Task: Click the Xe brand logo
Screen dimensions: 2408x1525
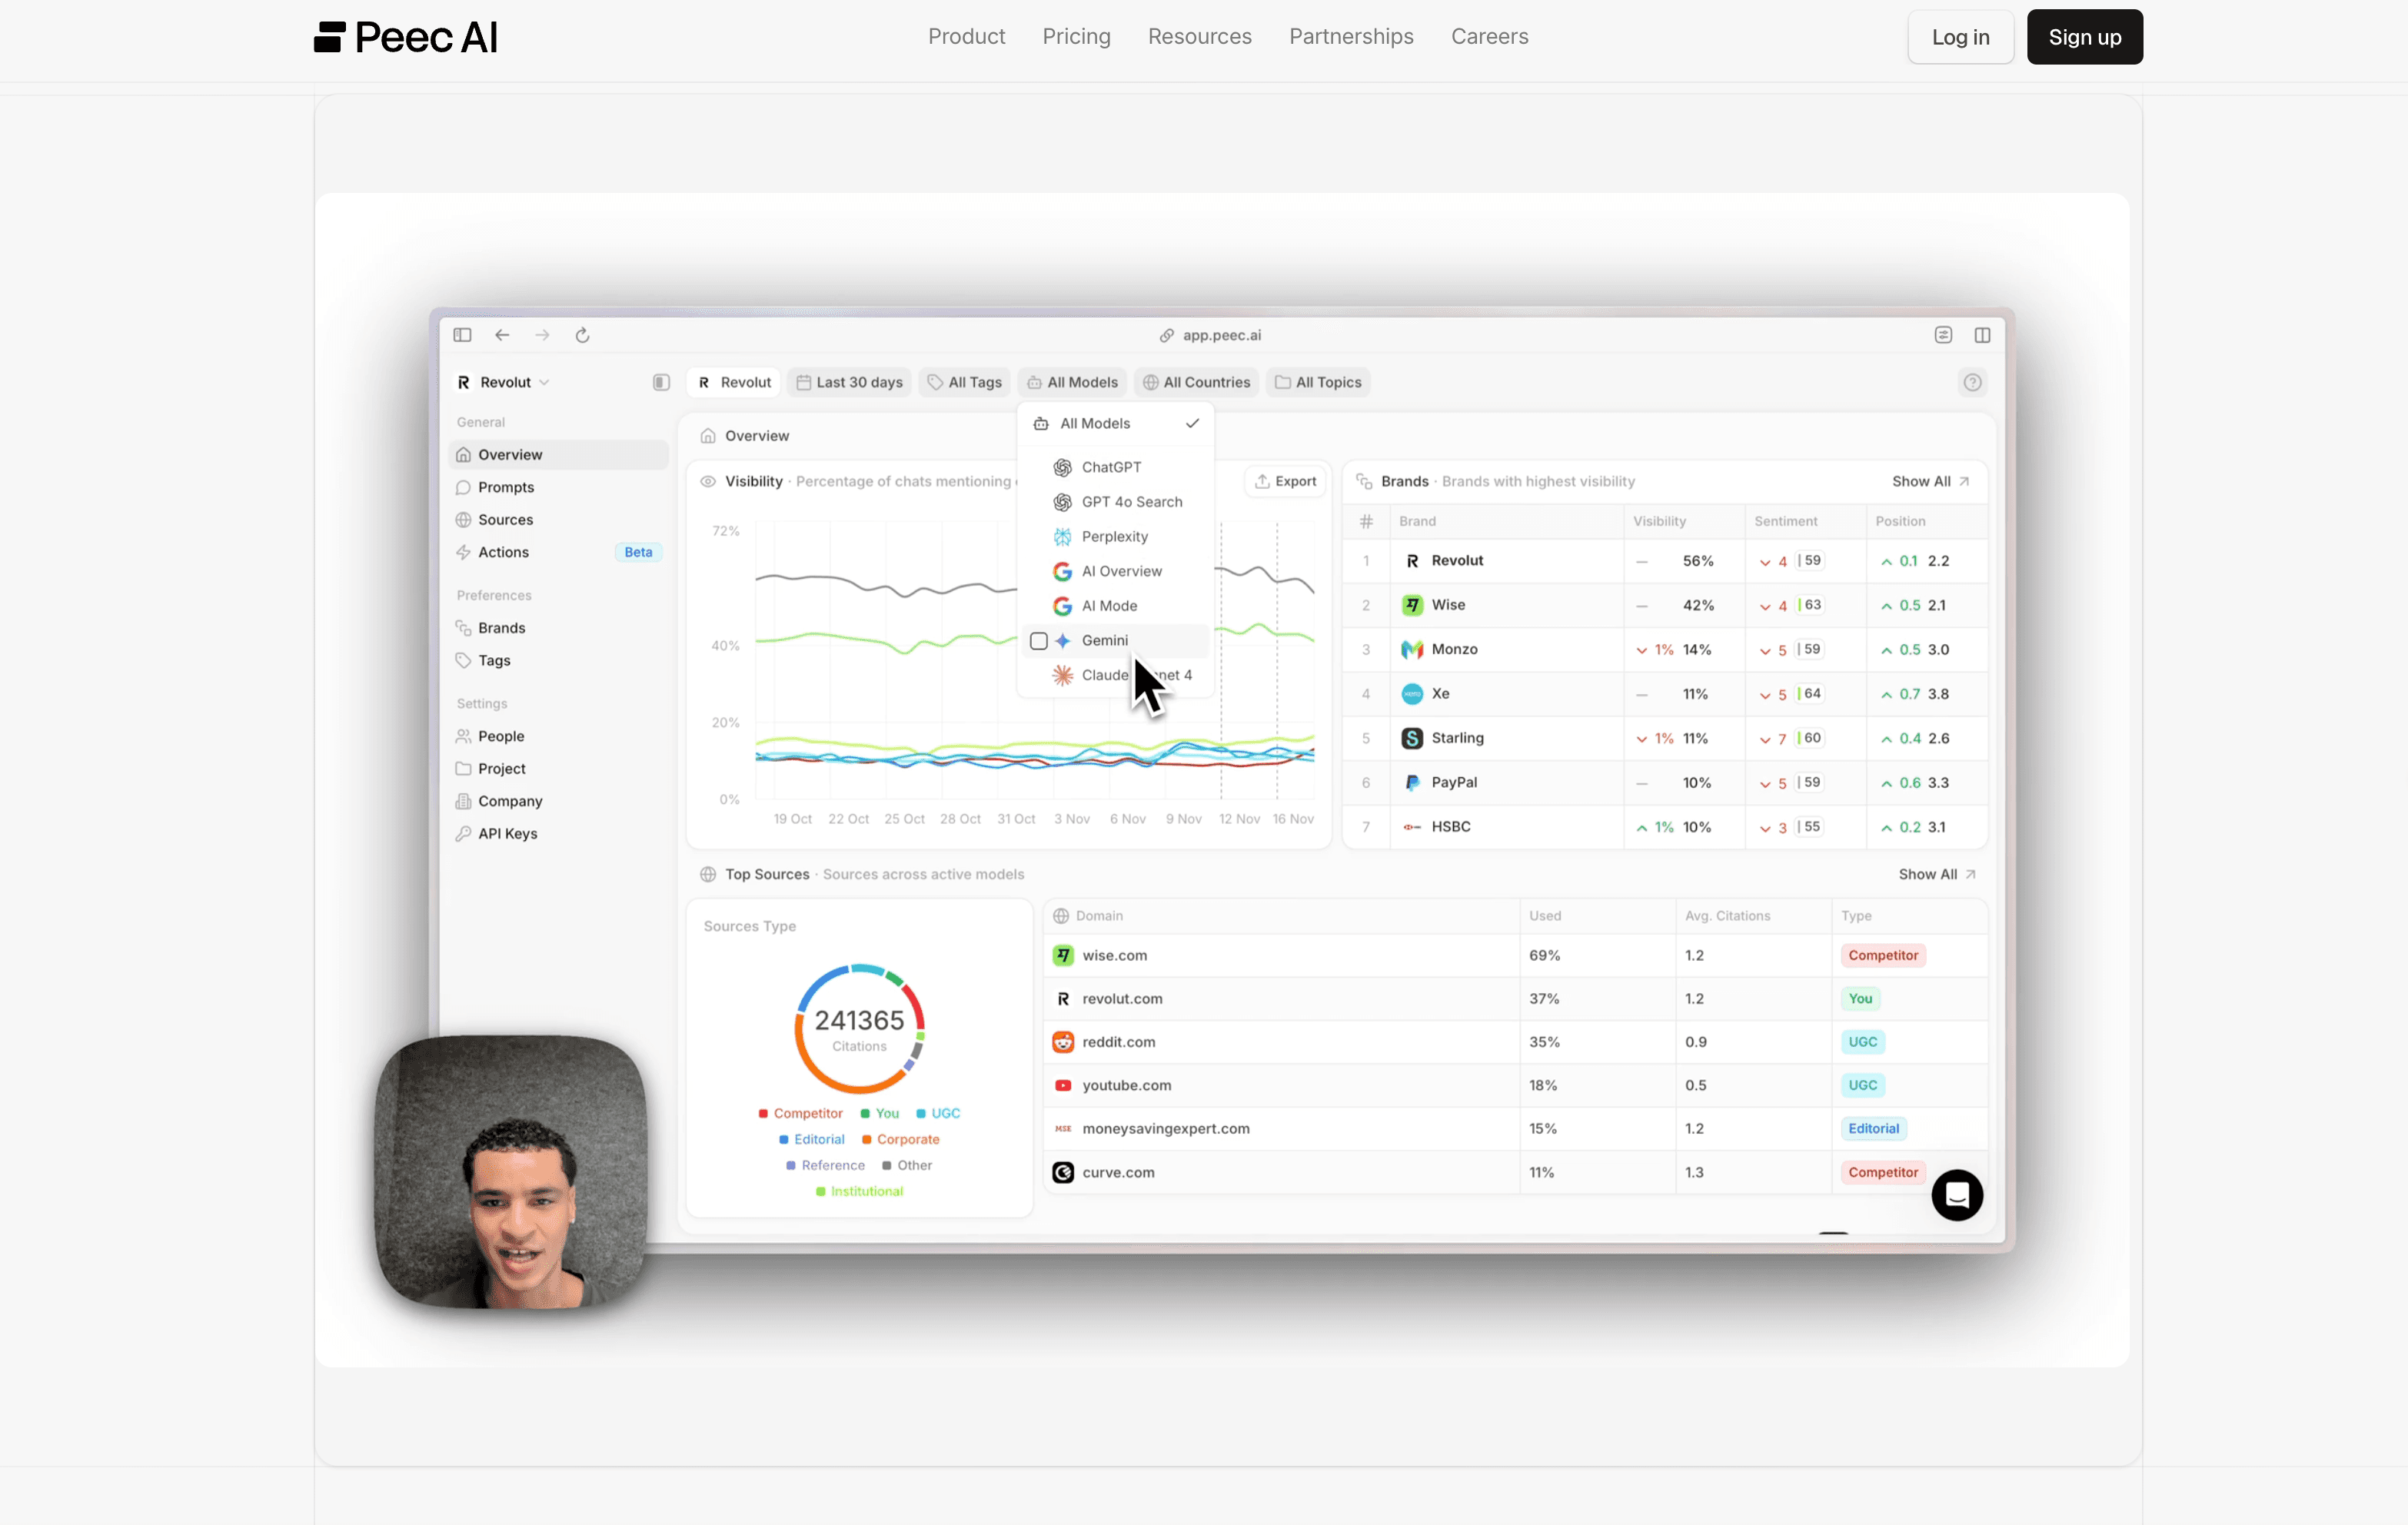Action: tap(1412, 693)
